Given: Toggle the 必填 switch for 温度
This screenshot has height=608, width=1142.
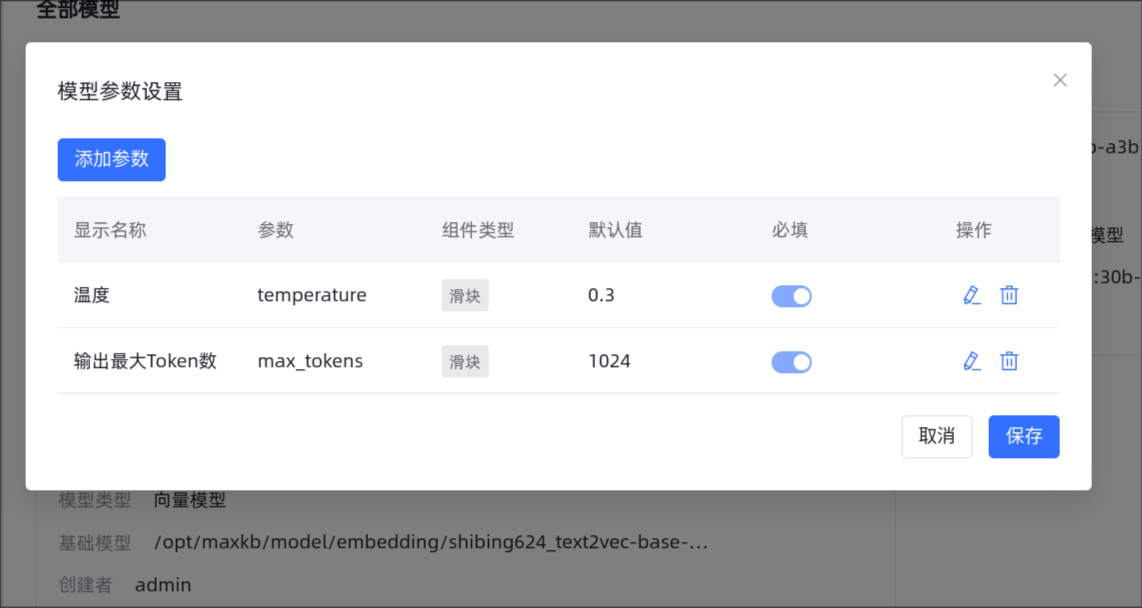Looking at the screenshot, I should [791, 296].
